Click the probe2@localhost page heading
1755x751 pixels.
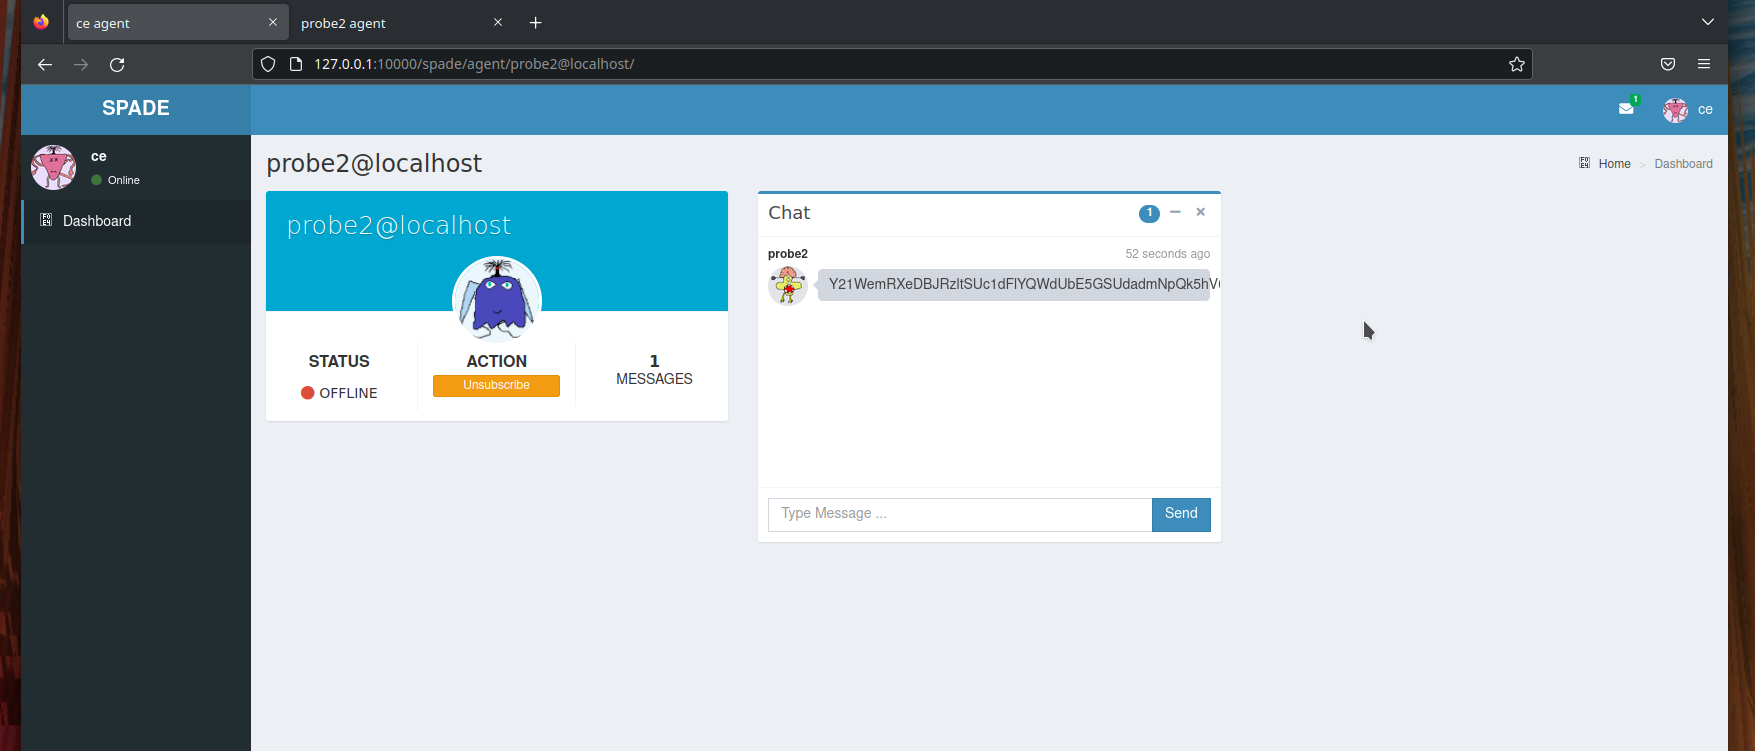point(374,163)
